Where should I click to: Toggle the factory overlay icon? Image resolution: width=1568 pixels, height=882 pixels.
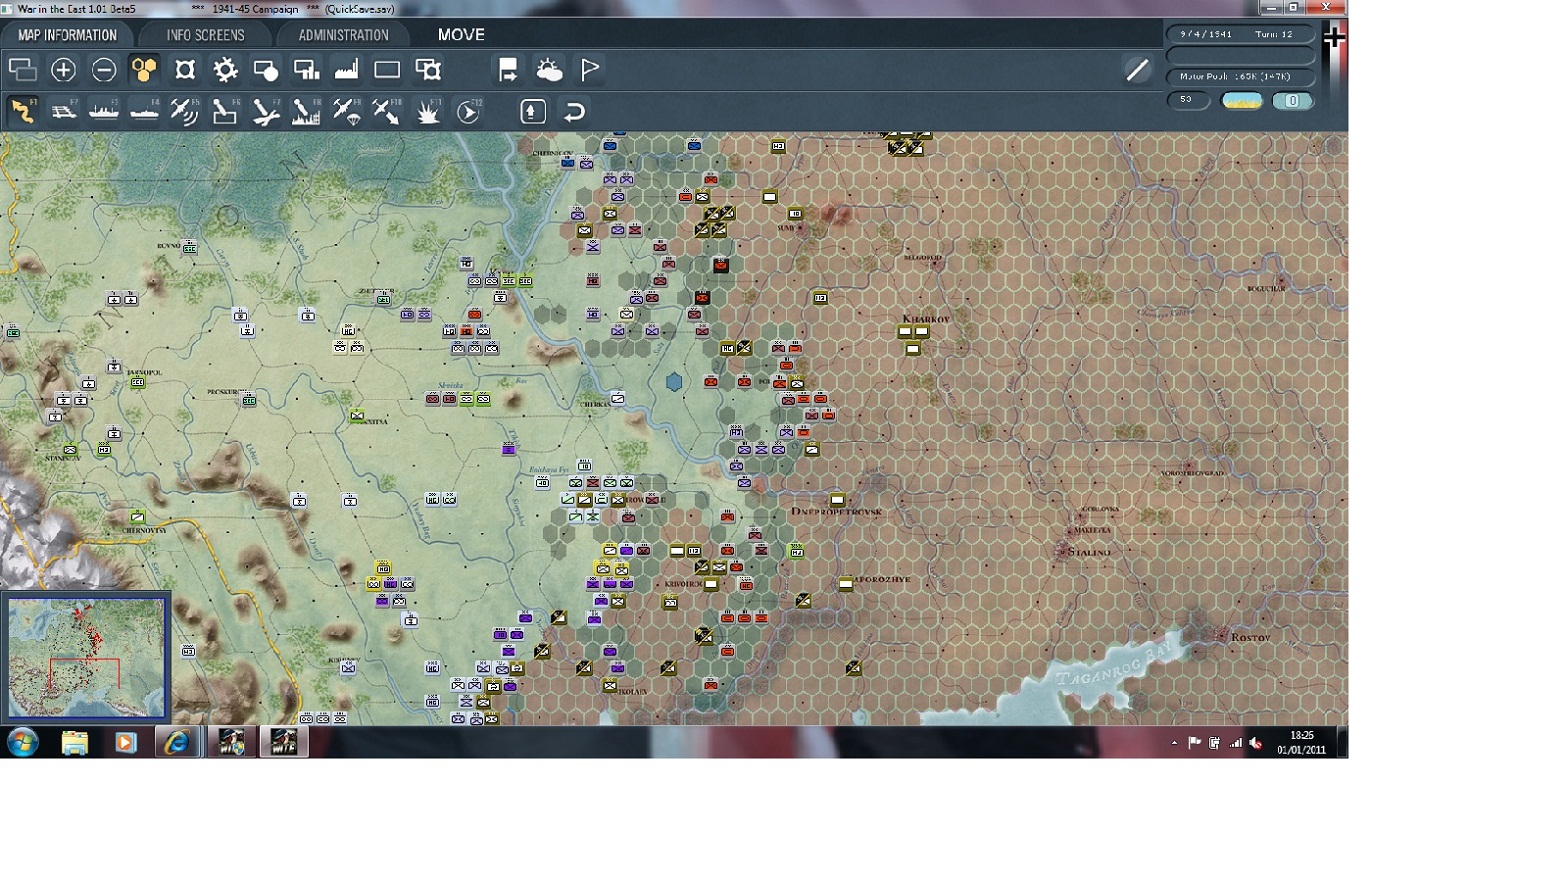pyautogui.click(x=347, y=70)
